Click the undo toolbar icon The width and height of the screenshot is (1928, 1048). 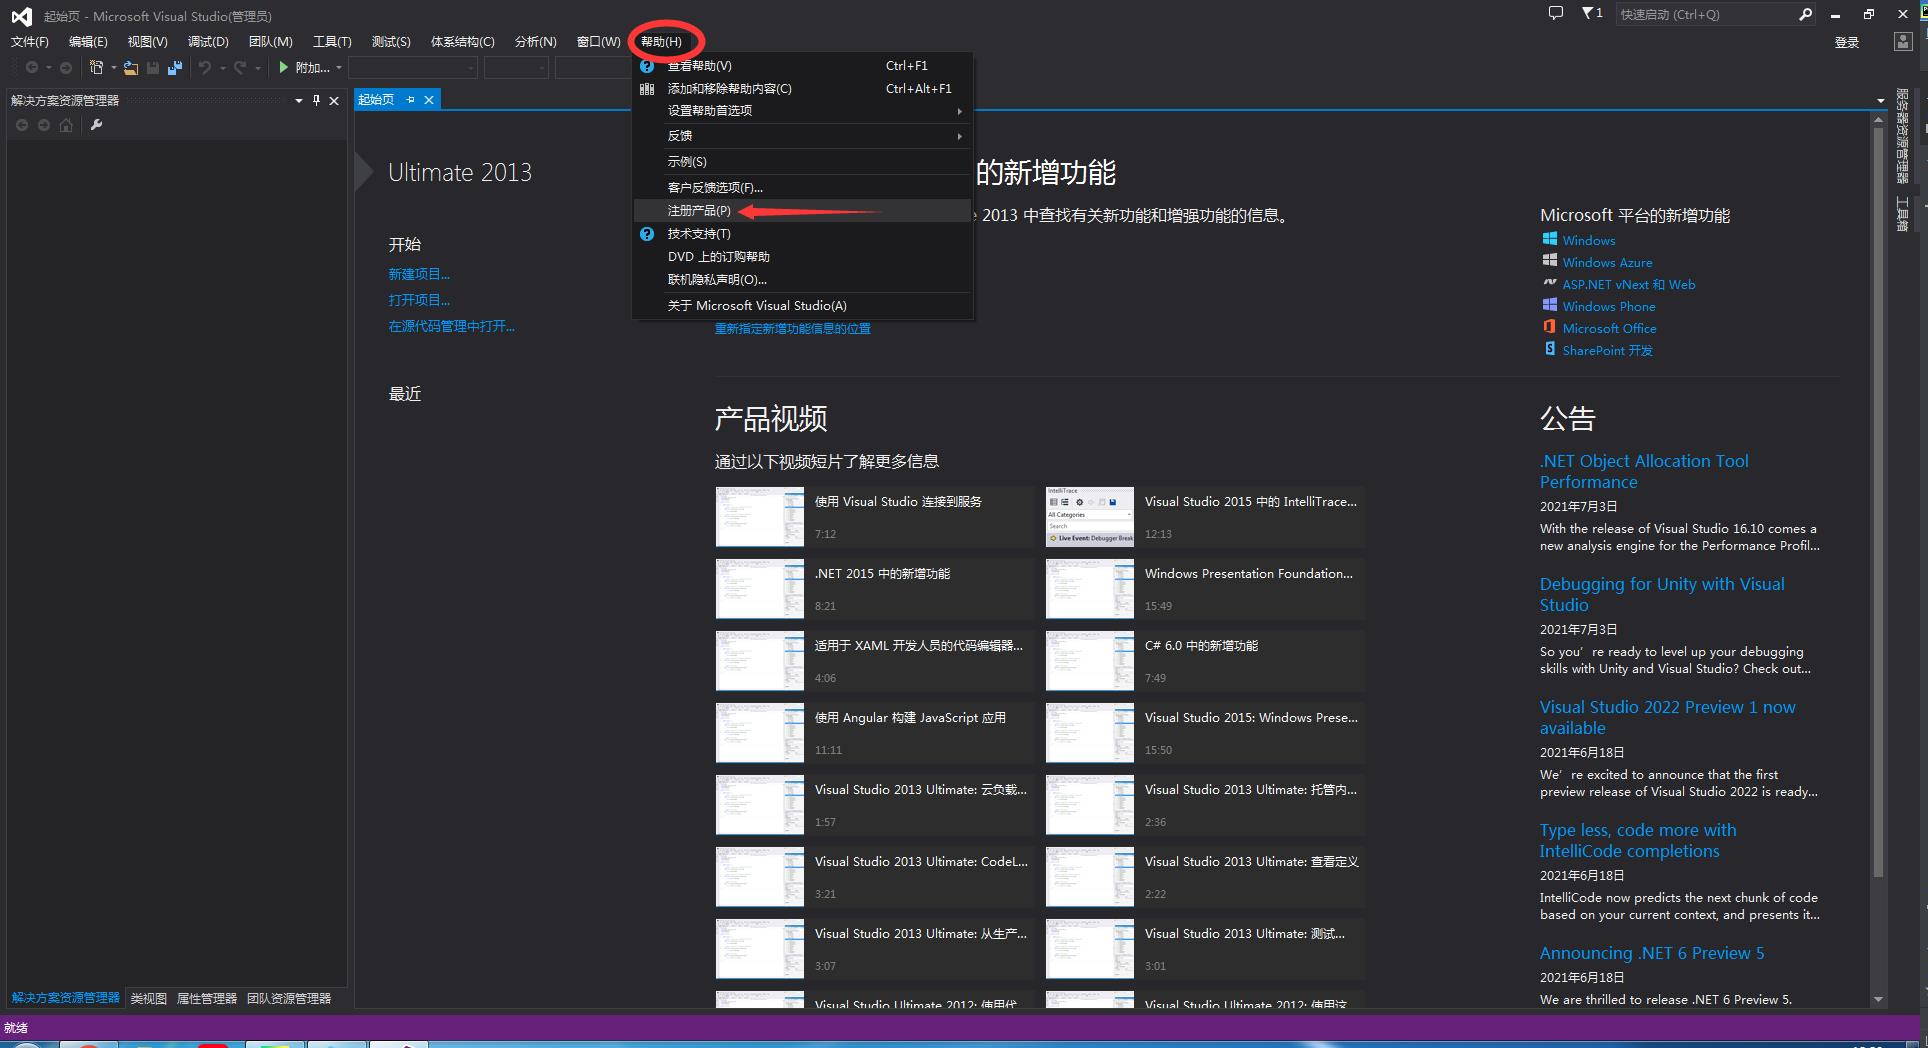(205, 67)
